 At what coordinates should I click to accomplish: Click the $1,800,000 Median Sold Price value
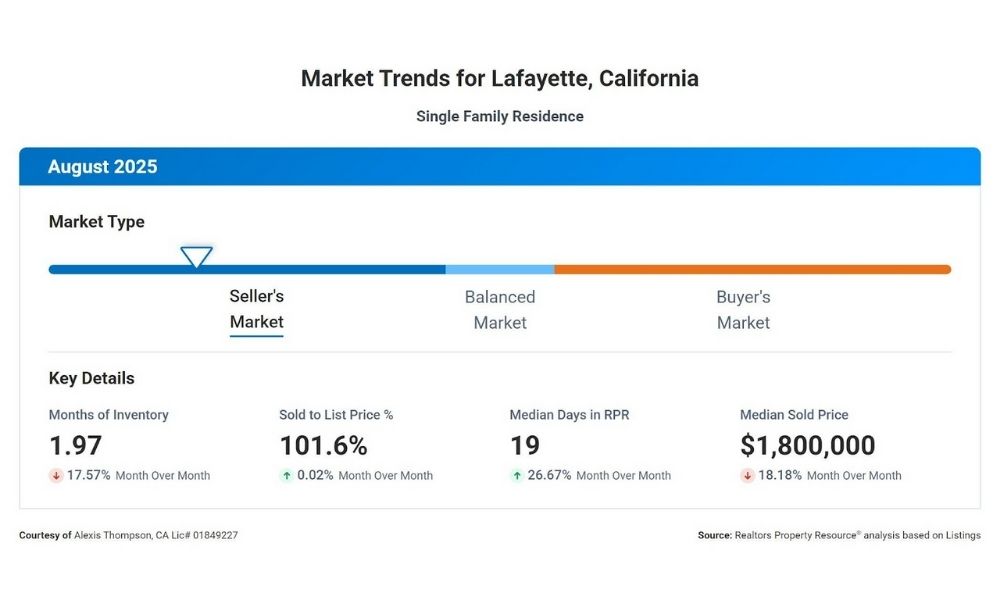(807, 446)
